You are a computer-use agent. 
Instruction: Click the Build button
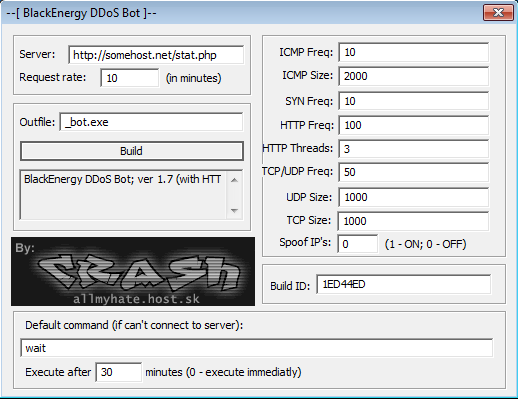pos(132,151)
